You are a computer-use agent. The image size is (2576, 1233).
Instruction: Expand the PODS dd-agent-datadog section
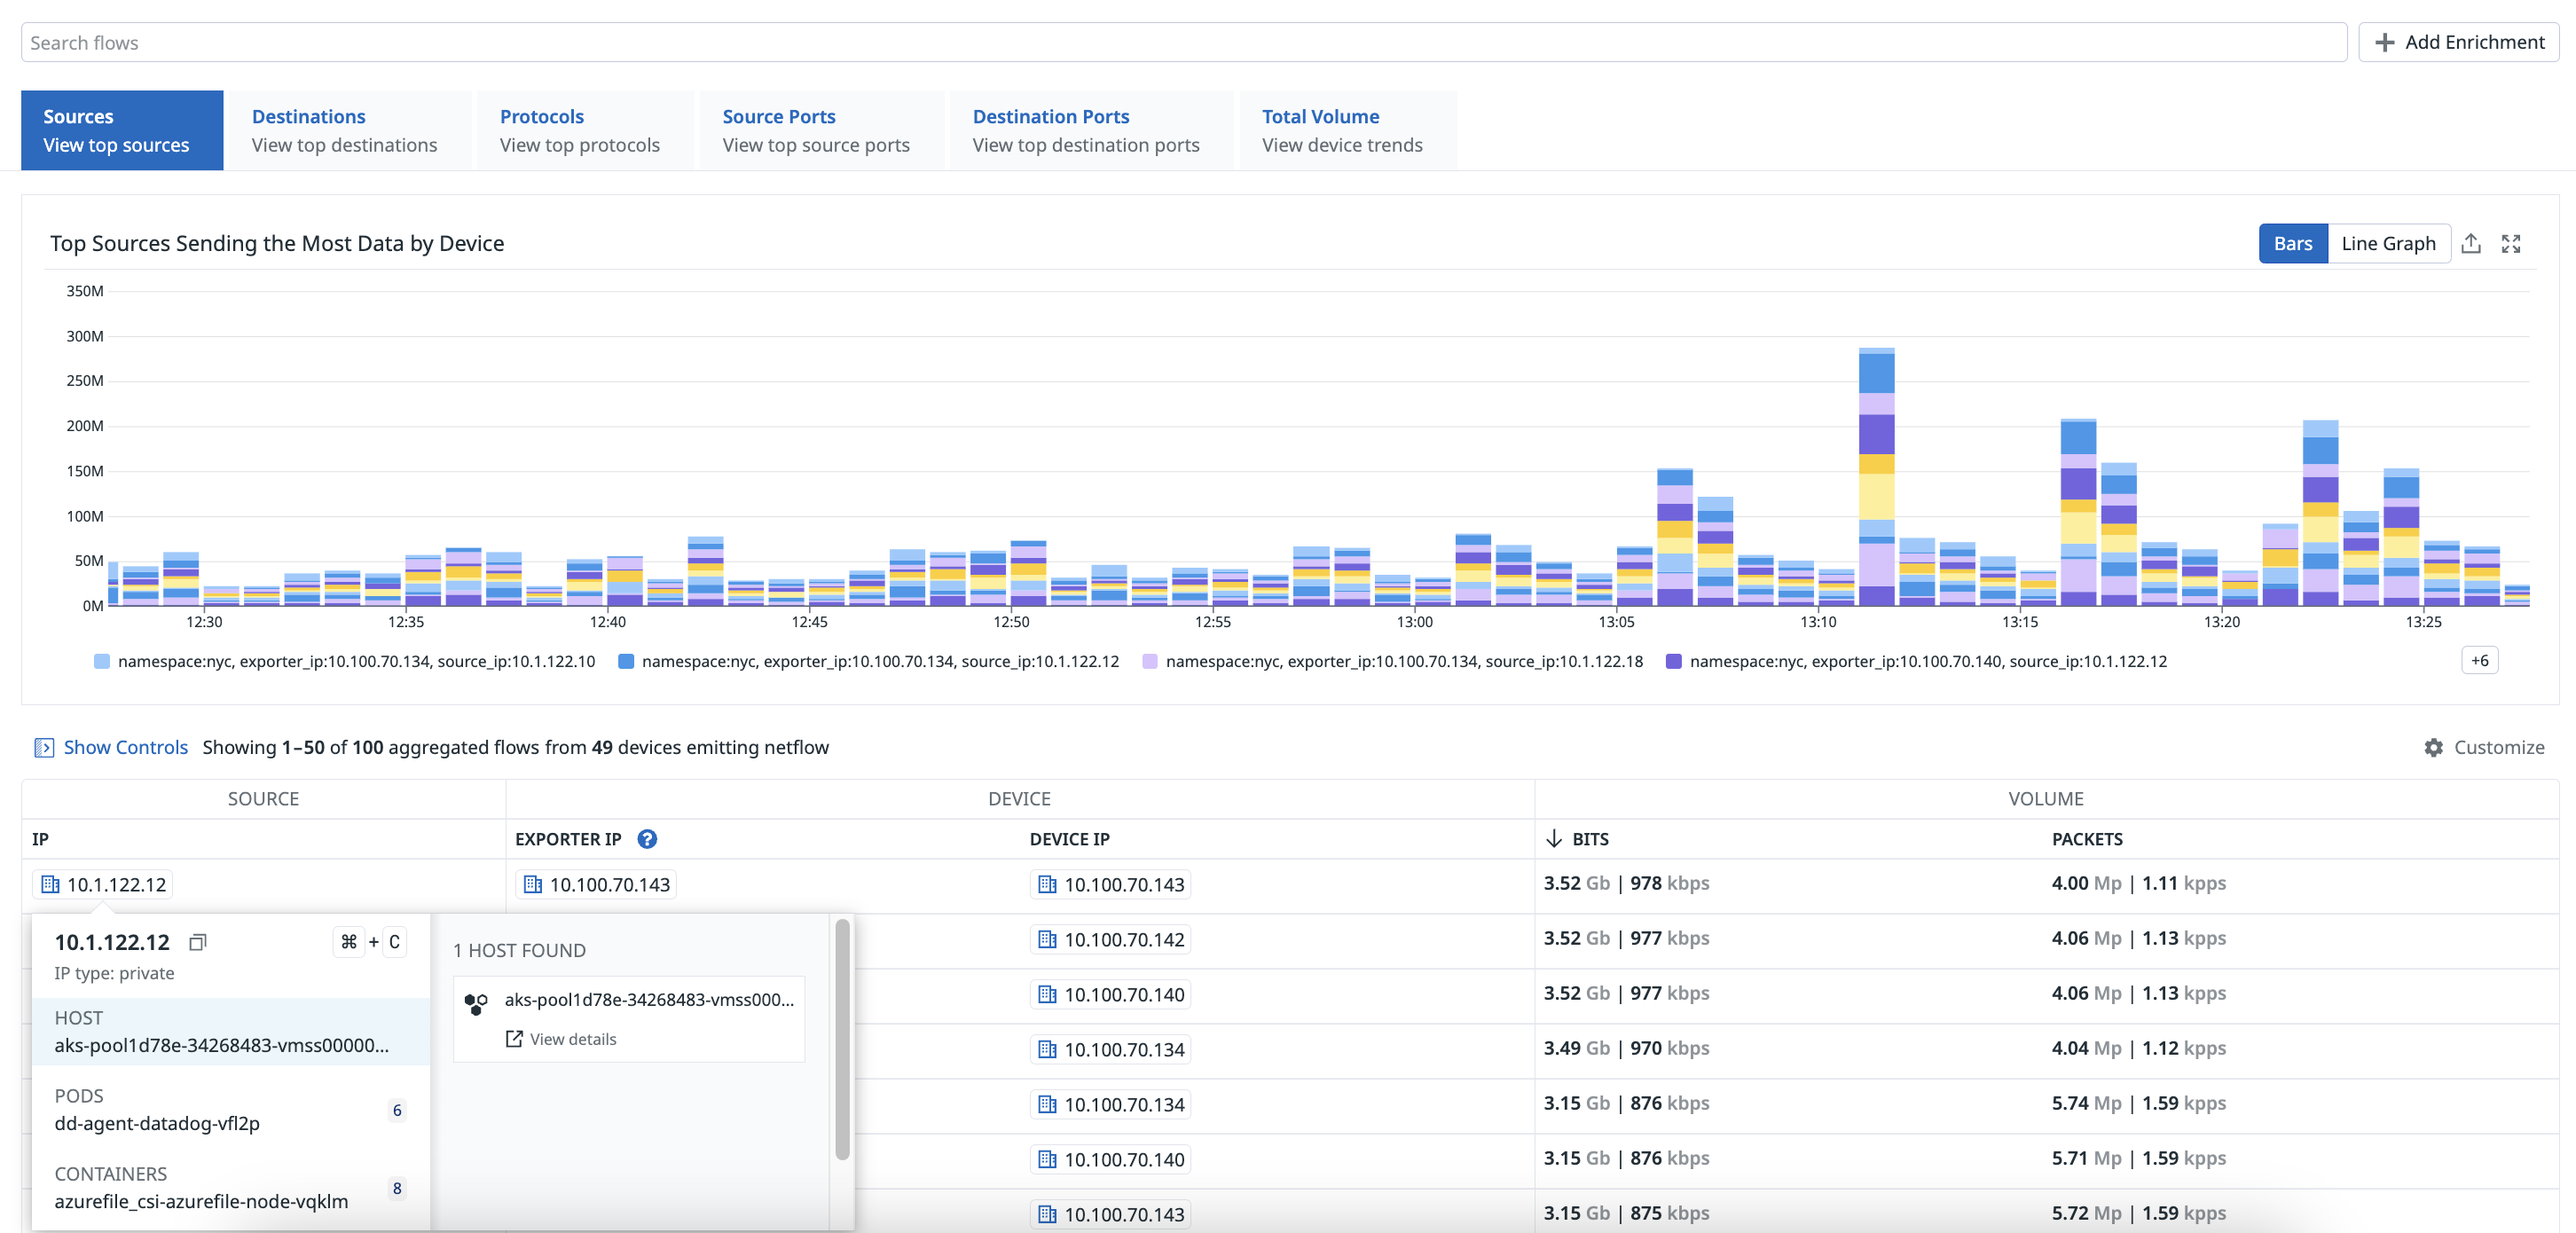click(231, 1110)
